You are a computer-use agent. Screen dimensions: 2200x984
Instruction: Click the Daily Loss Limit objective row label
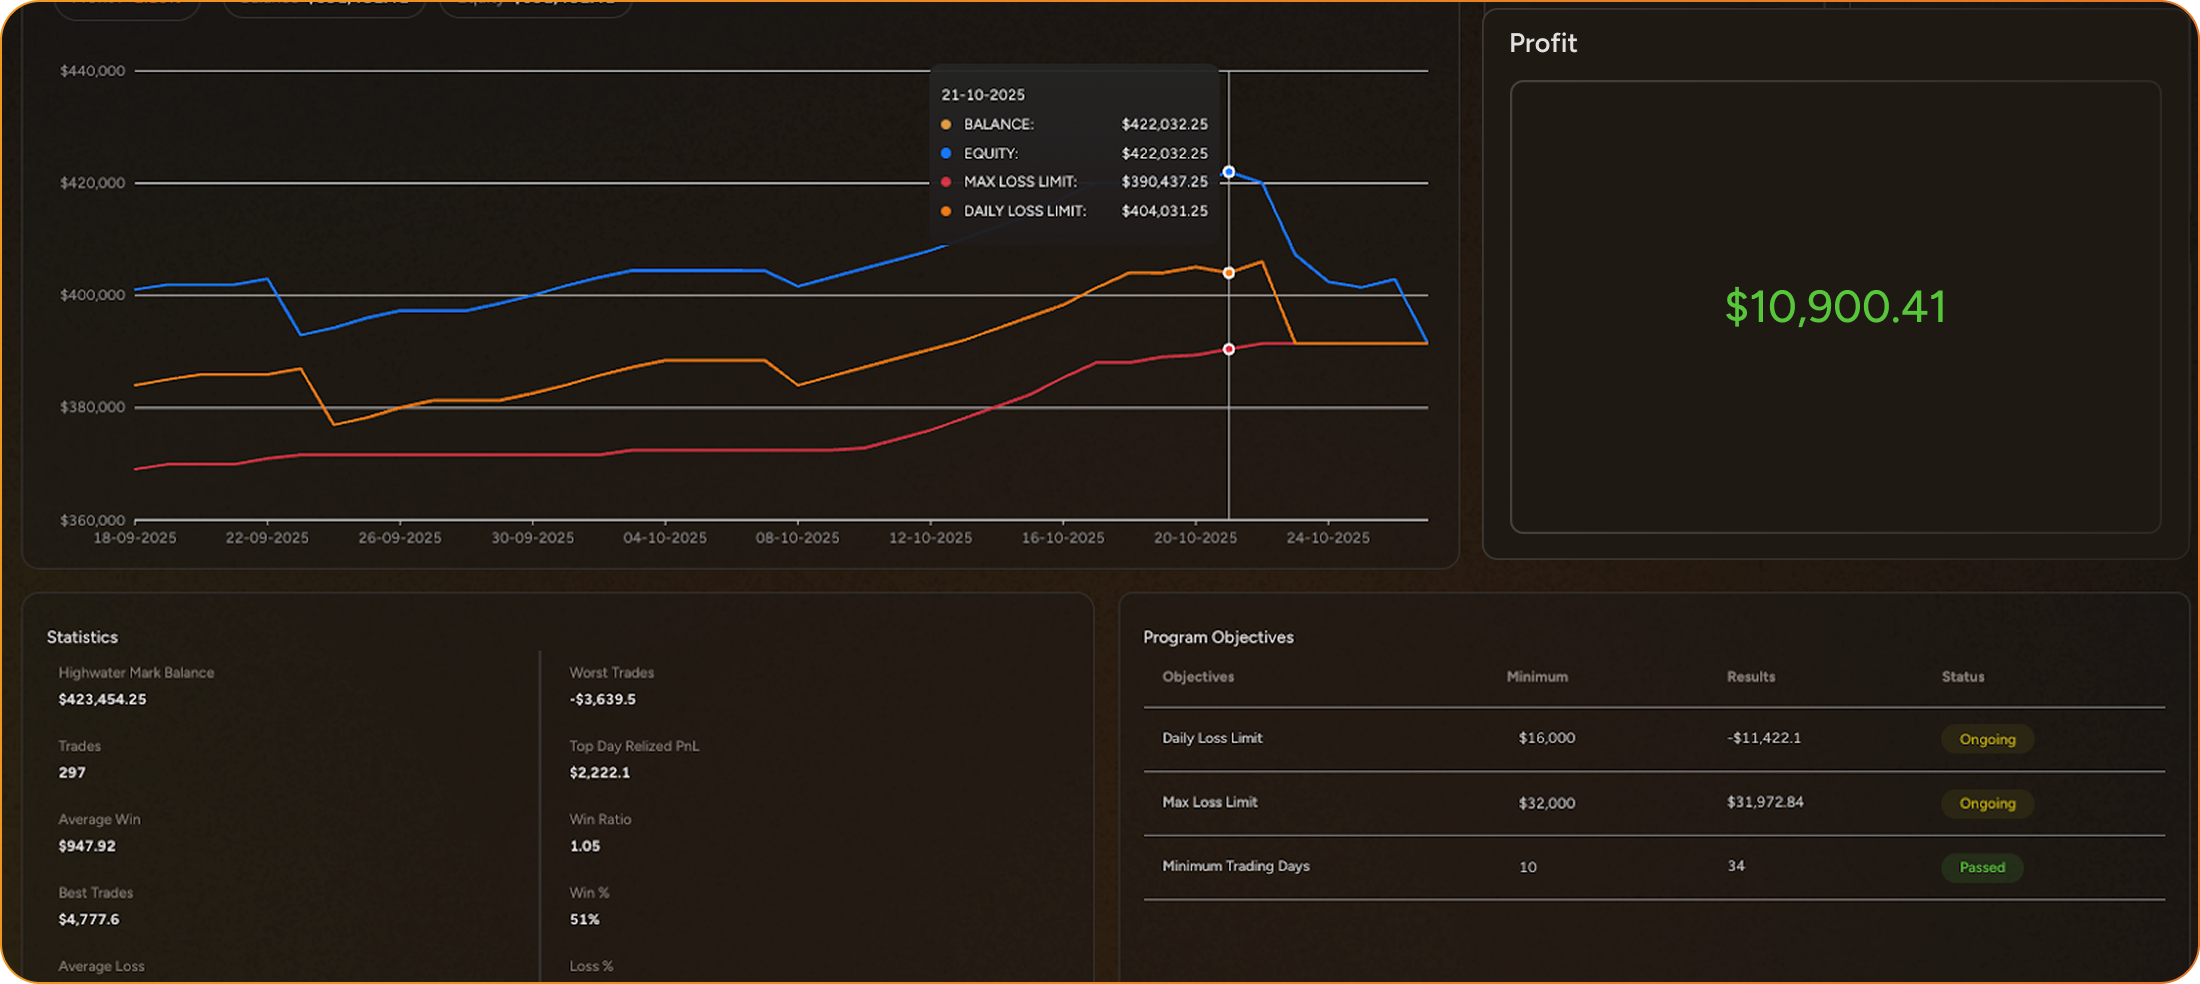pyautogui.click(x=1212, y=738)
